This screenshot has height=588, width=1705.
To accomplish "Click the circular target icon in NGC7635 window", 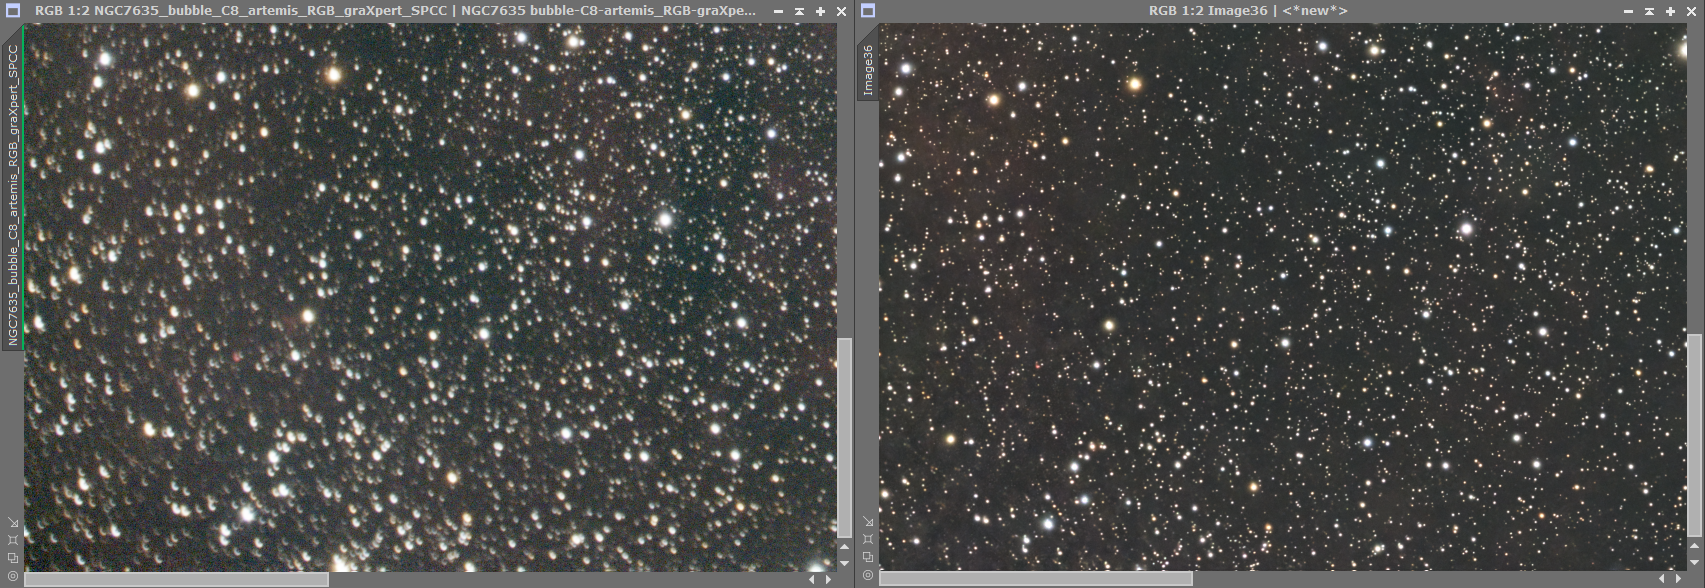I will coord(13,576).
